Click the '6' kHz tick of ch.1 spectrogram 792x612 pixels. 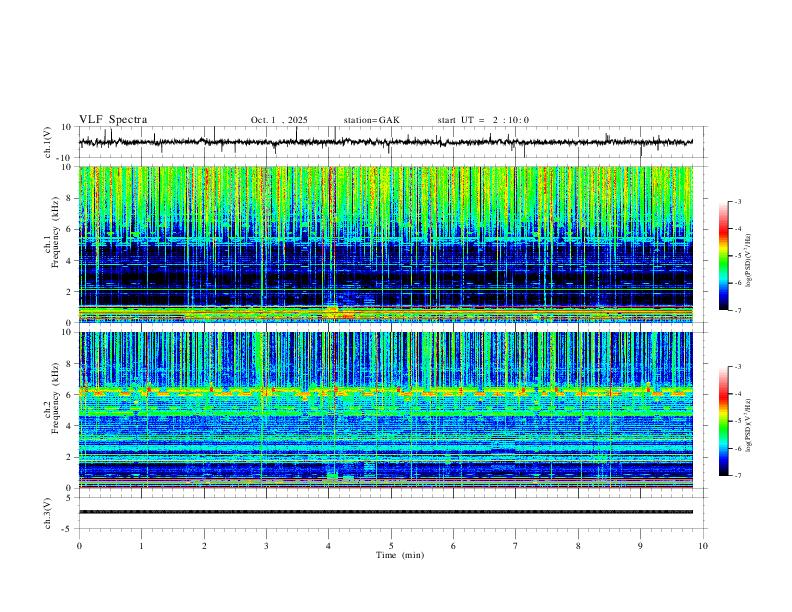(x=70, y=229)
